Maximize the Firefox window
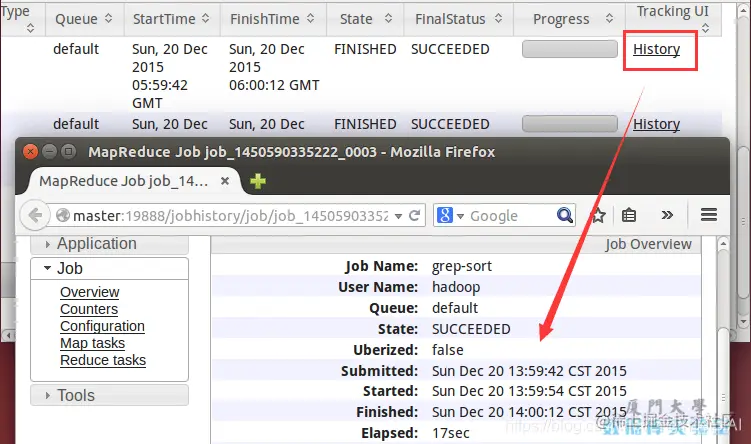This screenshot has width=751, height=444. coord(68,152)
